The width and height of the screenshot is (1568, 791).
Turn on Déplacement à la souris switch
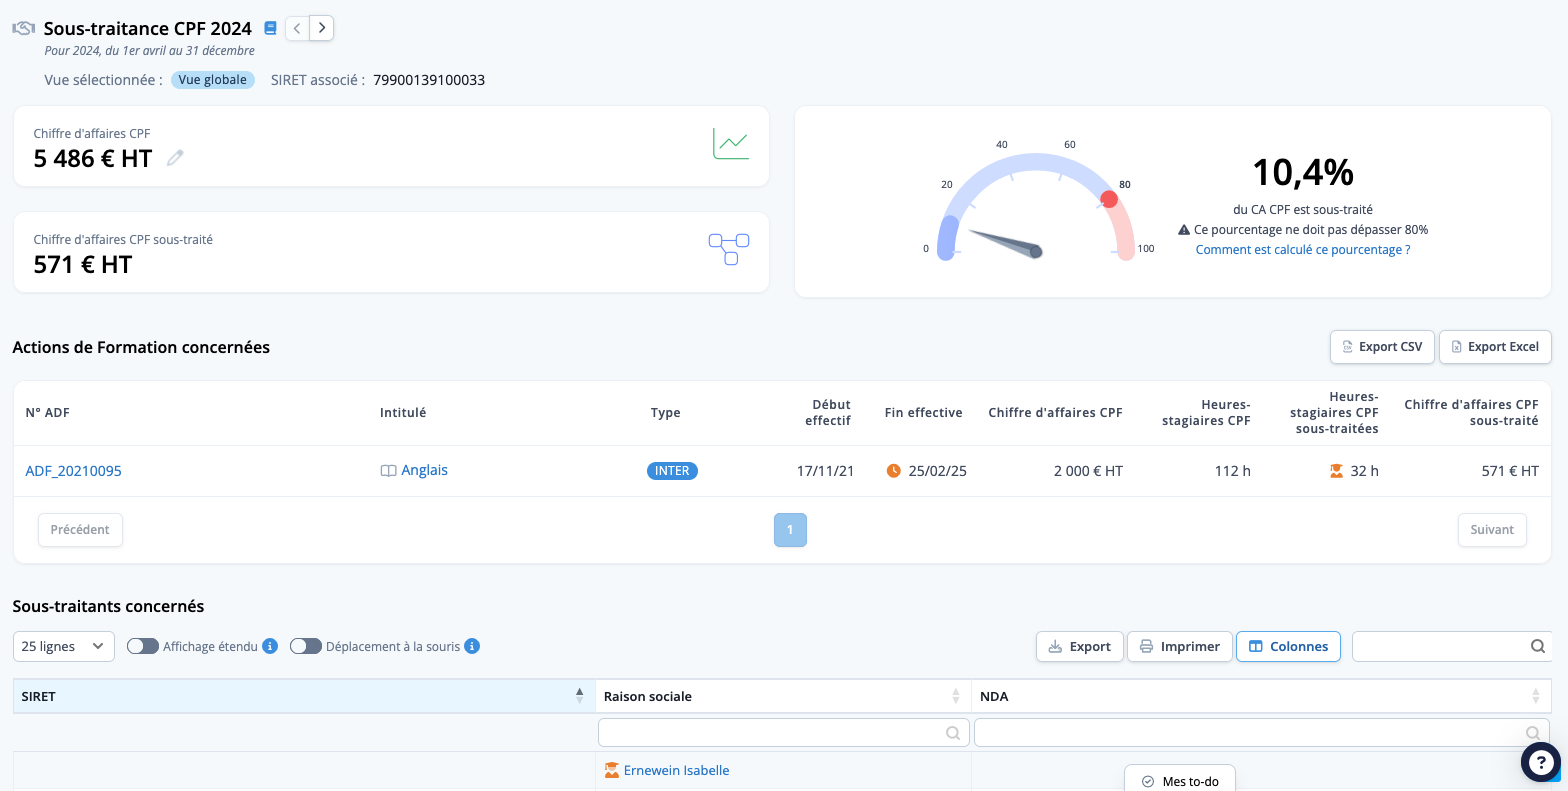click(306, 646)
